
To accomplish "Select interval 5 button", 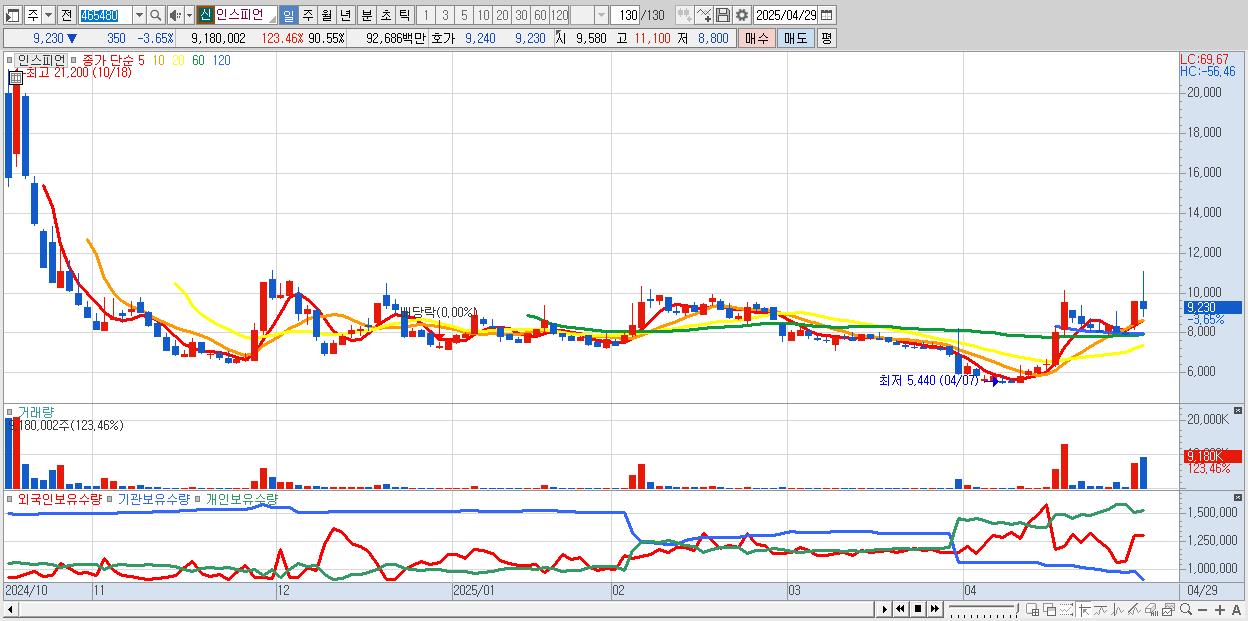I will tap(464, 15).
